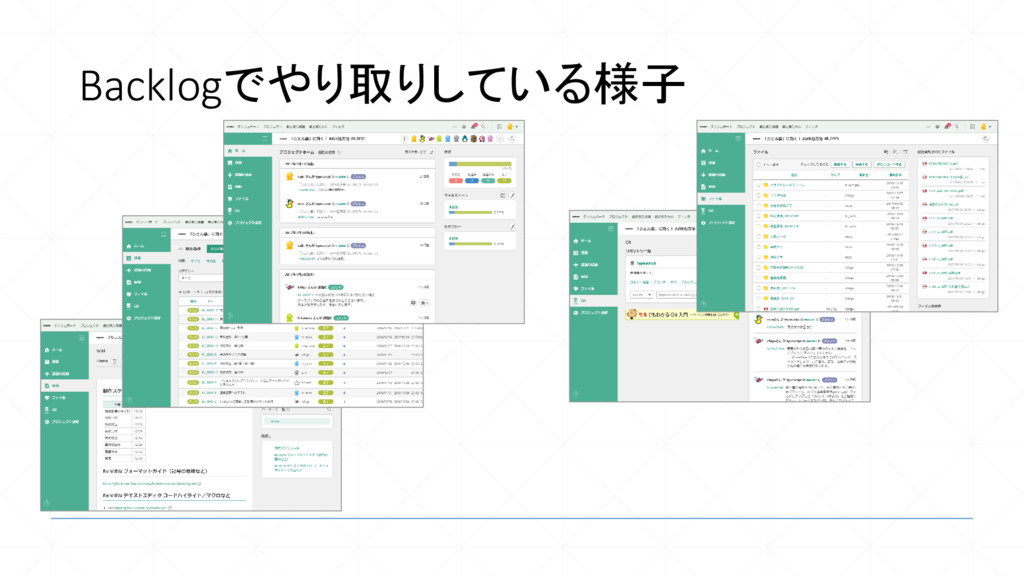Sort Files list by 名前 column header
The width and height of the screenshot is (1024, 576).
(793, 175)
